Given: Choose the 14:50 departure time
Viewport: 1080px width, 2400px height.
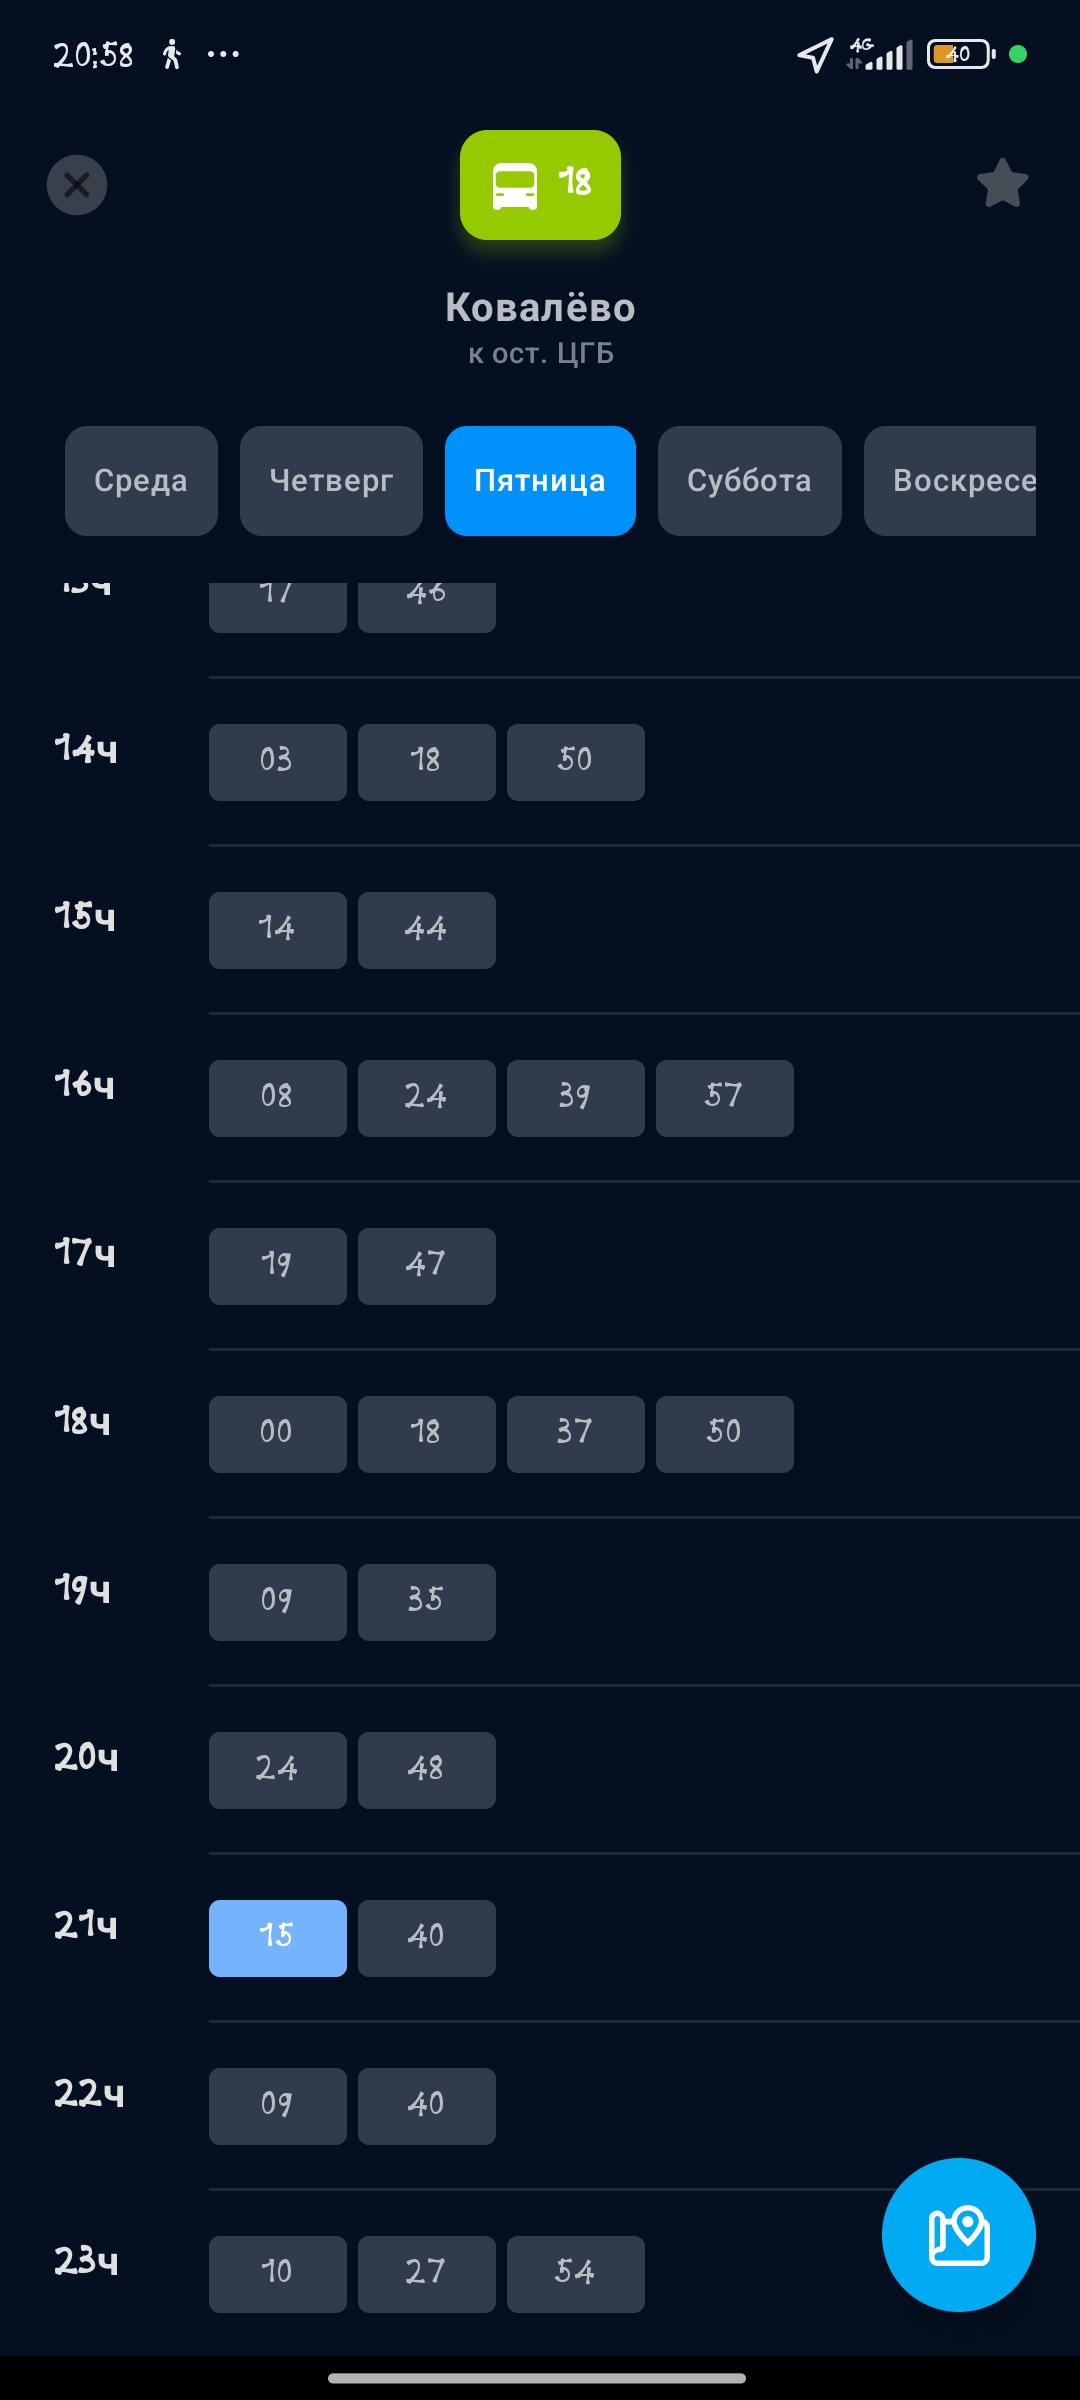Looking at the screenshot, I should click(576, 762).
